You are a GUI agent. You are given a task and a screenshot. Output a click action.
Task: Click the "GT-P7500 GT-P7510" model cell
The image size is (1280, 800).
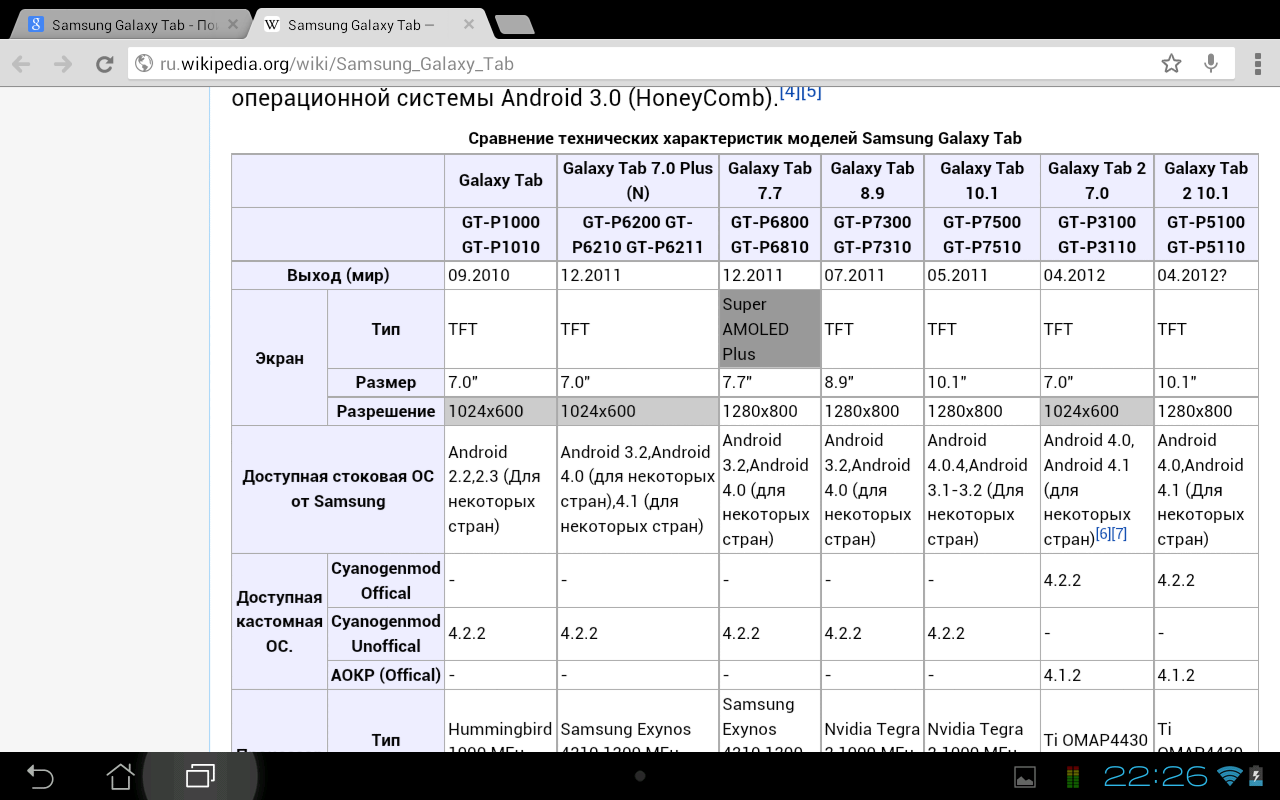tap(982, 235)
